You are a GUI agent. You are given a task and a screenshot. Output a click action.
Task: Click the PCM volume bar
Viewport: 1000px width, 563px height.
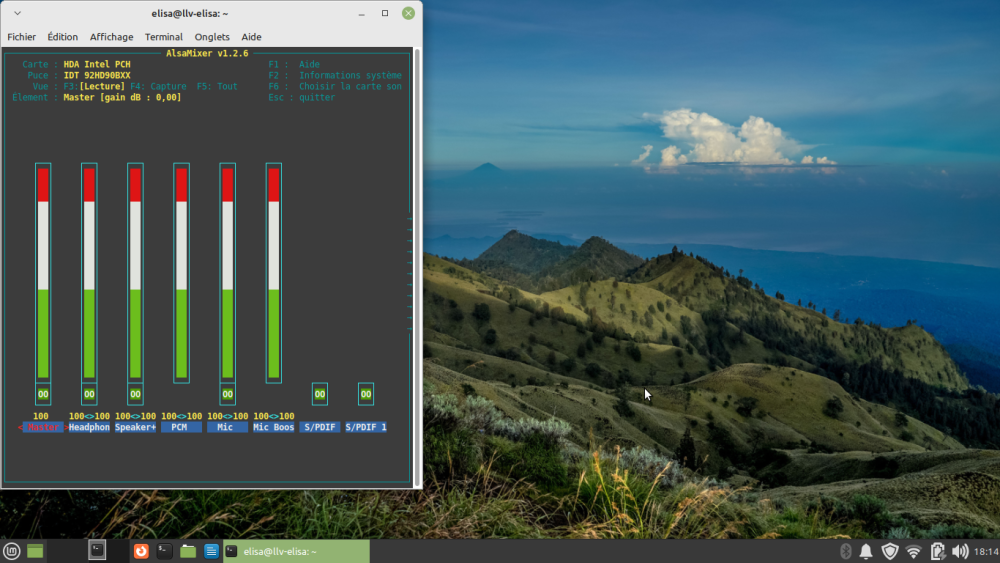pyautogui.click(x=181, y=272)
